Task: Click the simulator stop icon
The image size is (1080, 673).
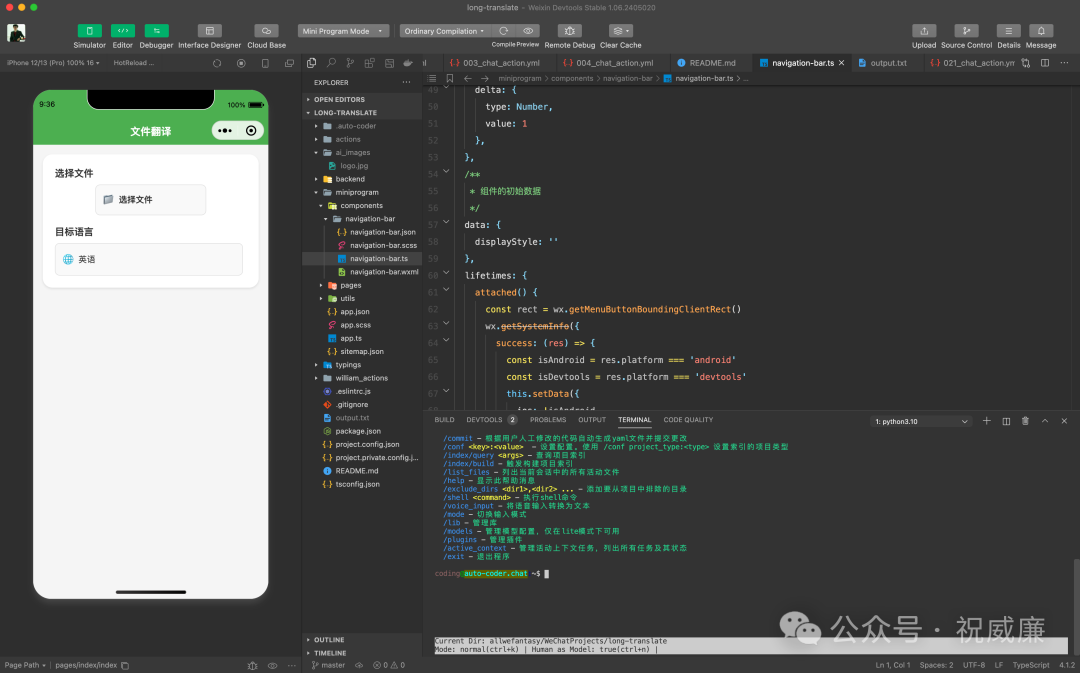Action: [241, 63]
